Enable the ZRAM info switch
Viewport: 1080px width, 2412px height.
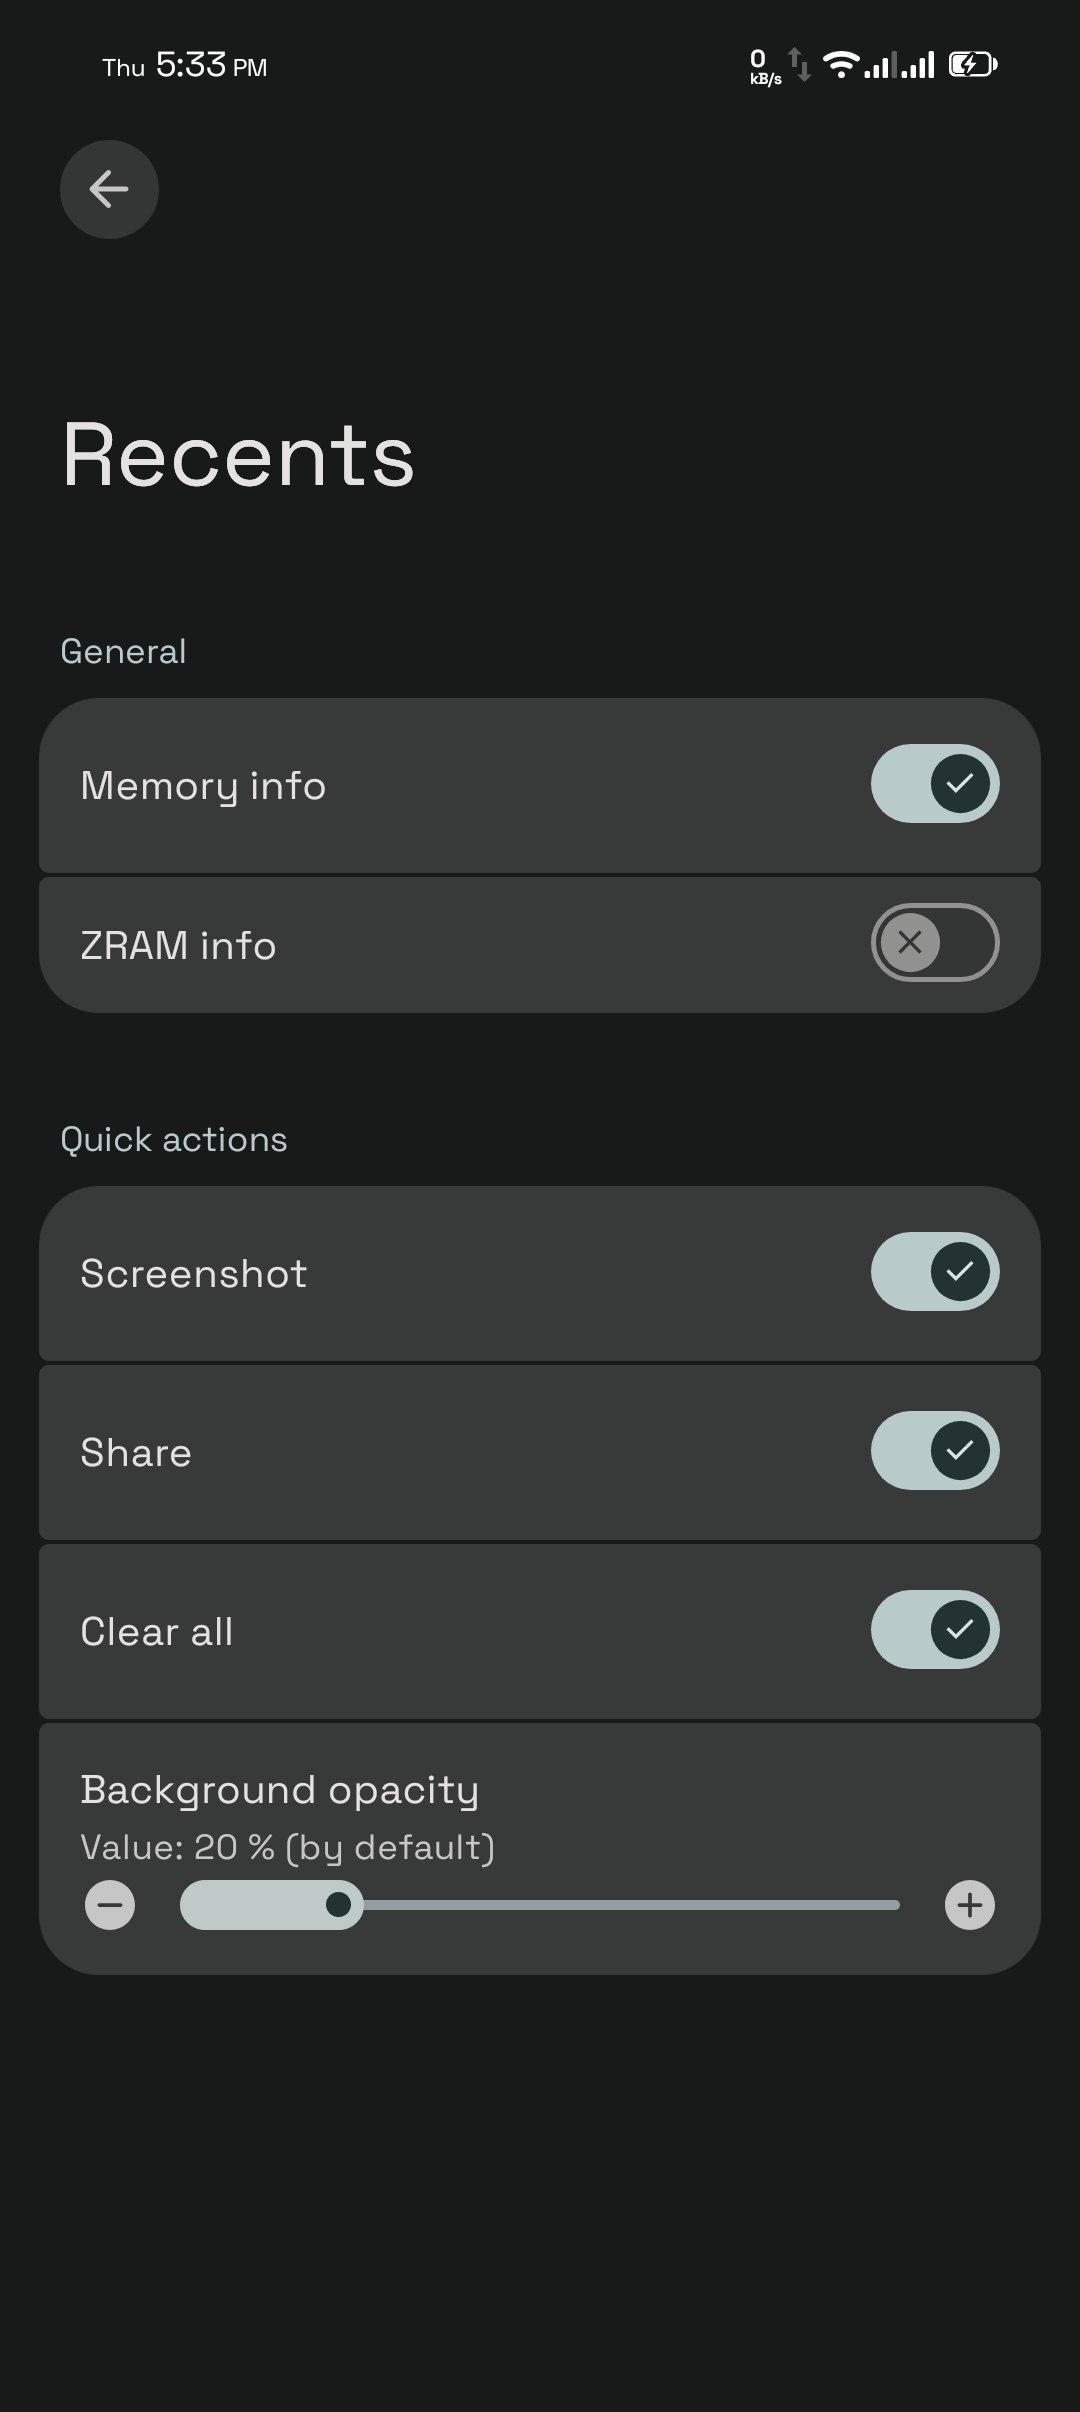pyautogui.click(x=934, y=942)
